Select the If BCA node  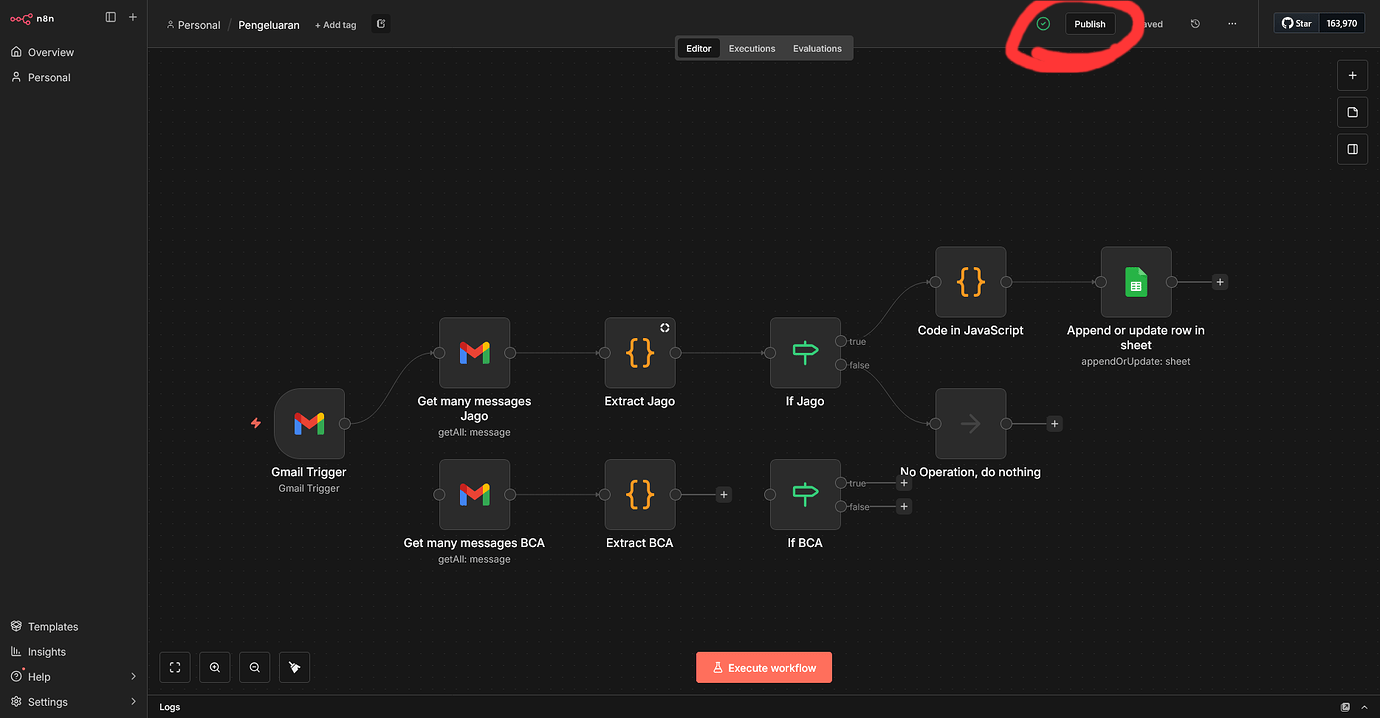(805, 495)
